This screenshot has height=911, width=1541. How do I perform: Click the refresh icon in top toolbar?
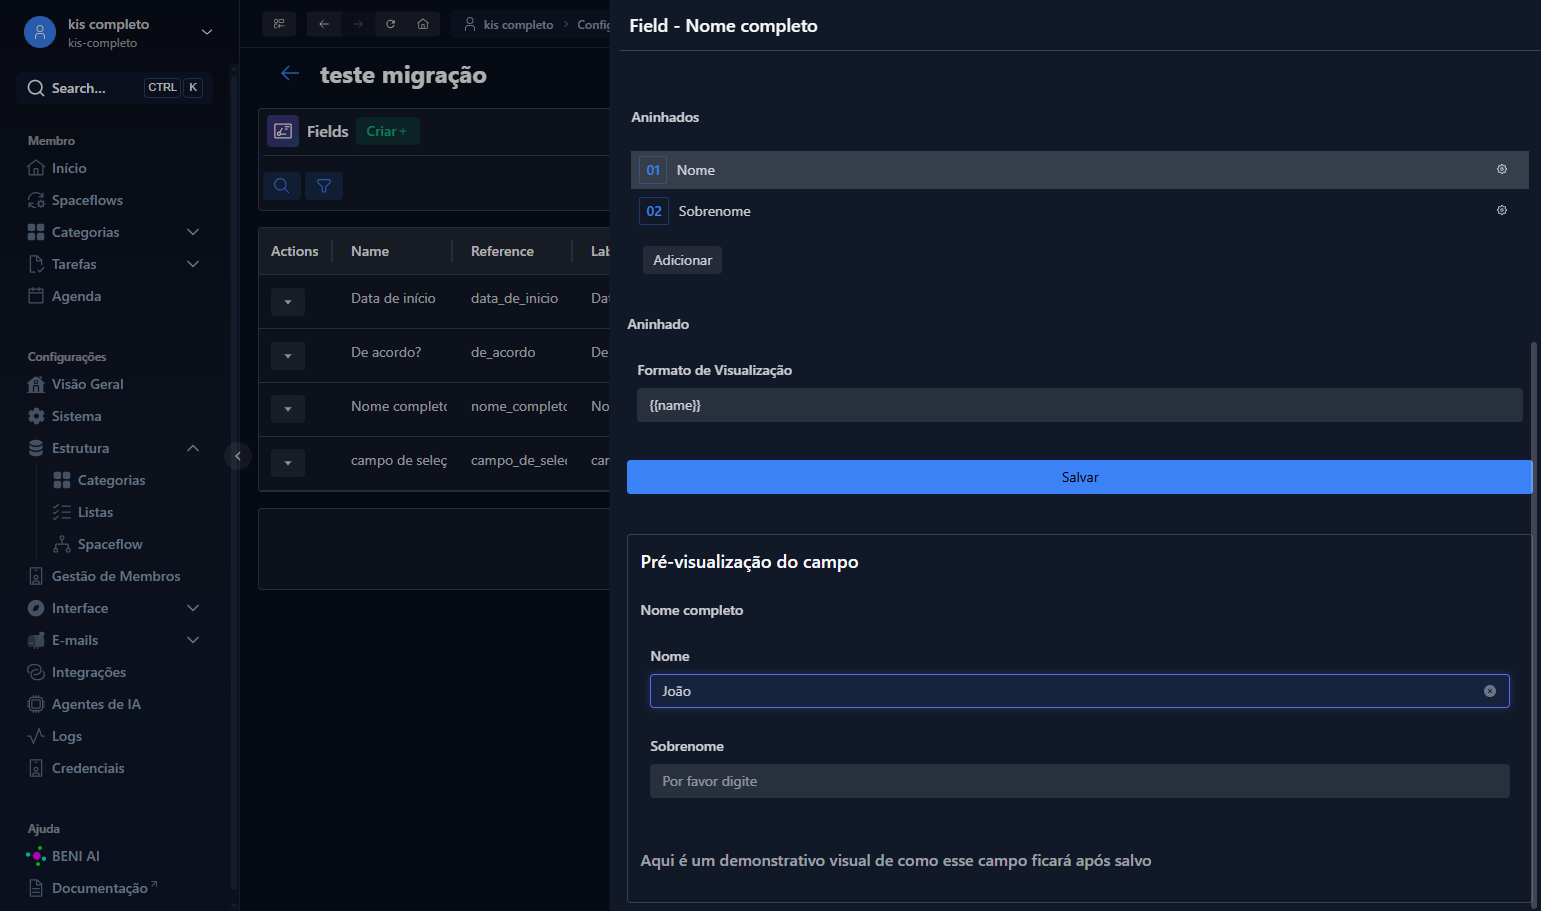[x=390, y=24]
